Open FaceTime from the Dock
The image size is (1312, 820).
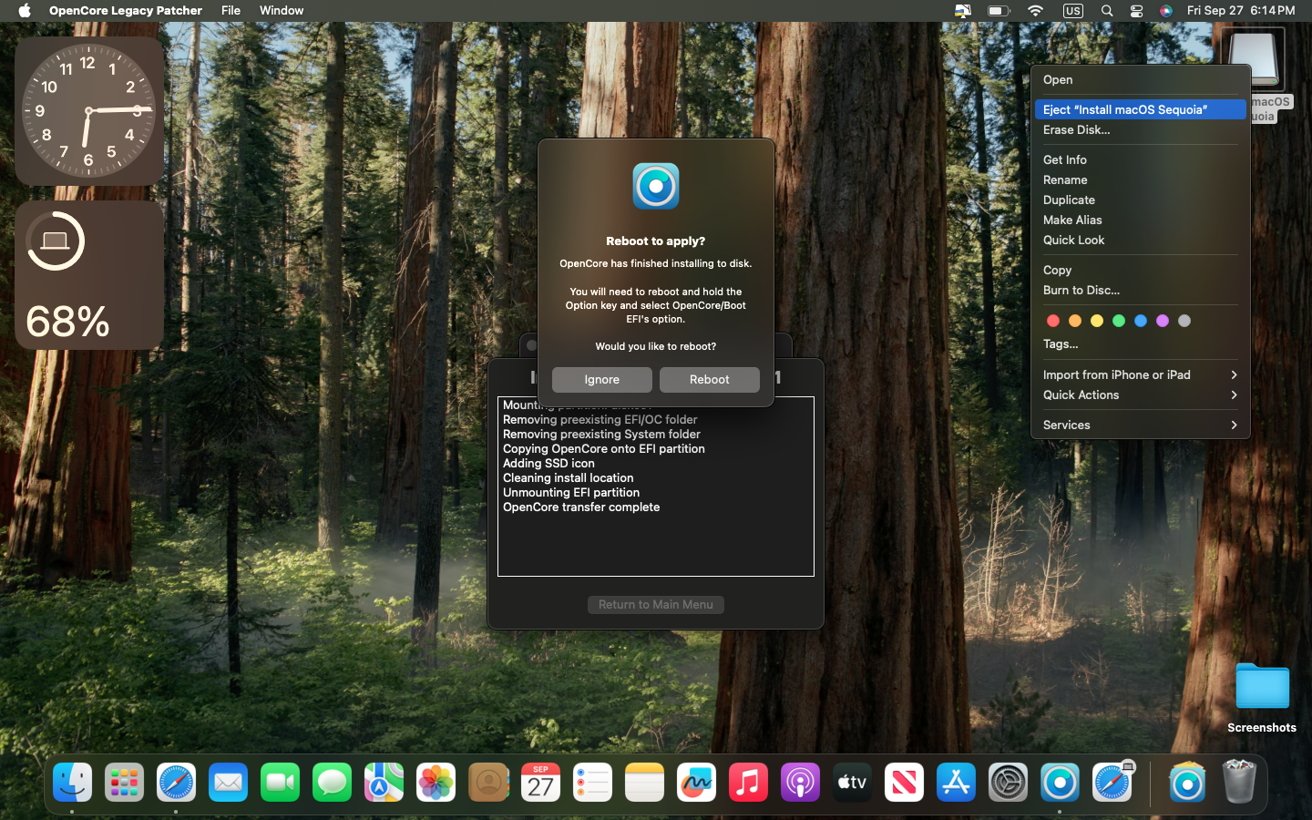click(x=280, y=782)
